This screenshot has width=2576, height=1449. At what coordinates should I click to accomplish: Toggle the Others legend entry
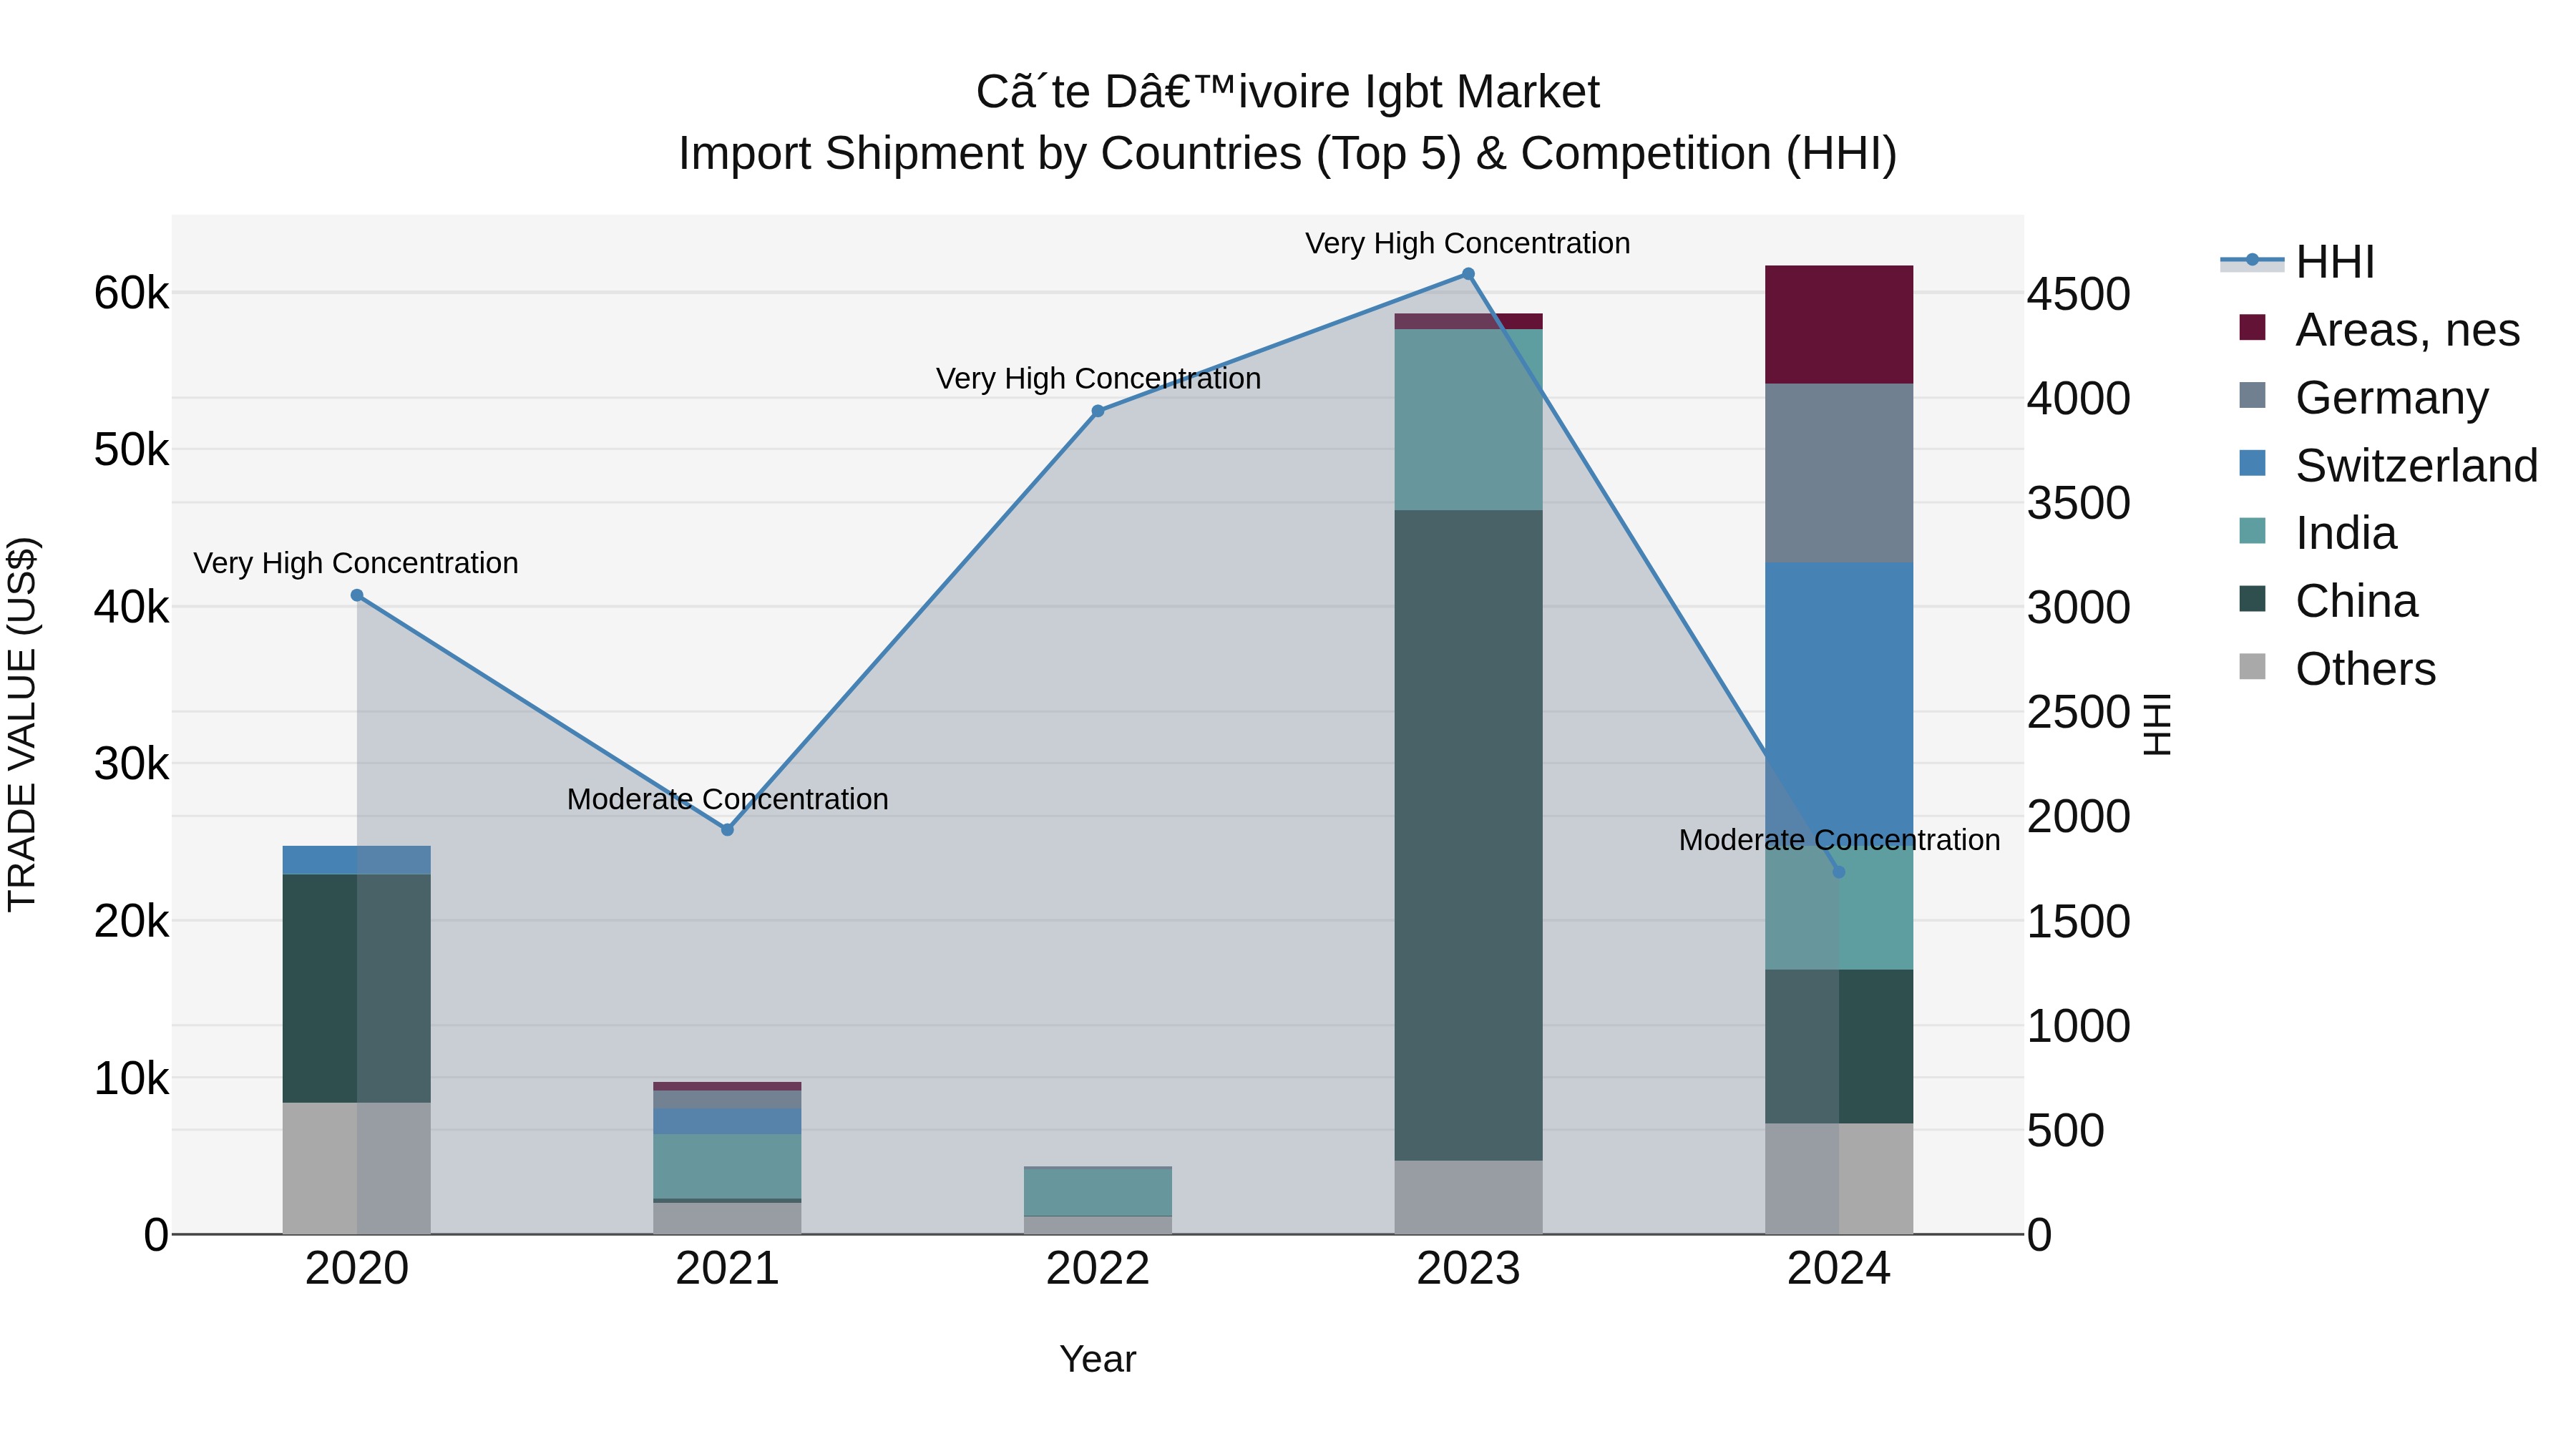[x=2337, y=669]
